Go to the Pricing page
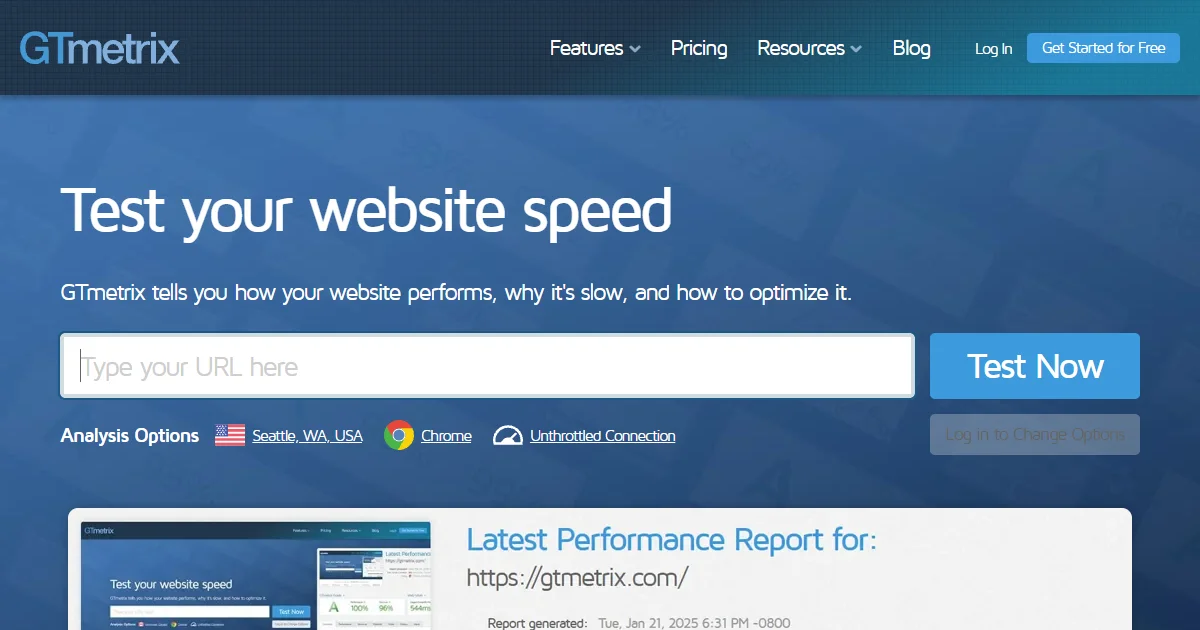The height and width of the screenshot is (630, 1200). (x=699, y=48)
